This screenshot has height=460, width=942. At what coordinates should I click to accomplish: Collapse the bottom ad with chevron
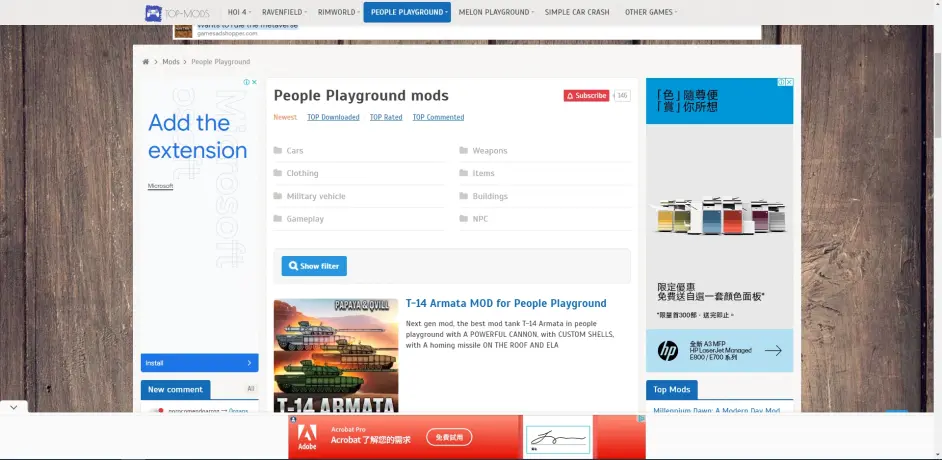click(x=14, y=407)
